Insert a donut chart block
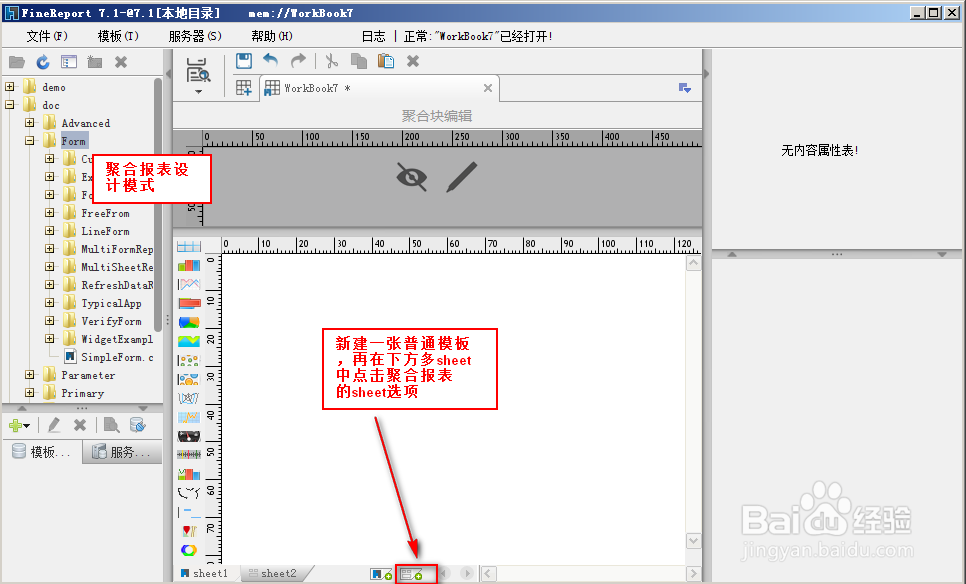 [189, 550]
